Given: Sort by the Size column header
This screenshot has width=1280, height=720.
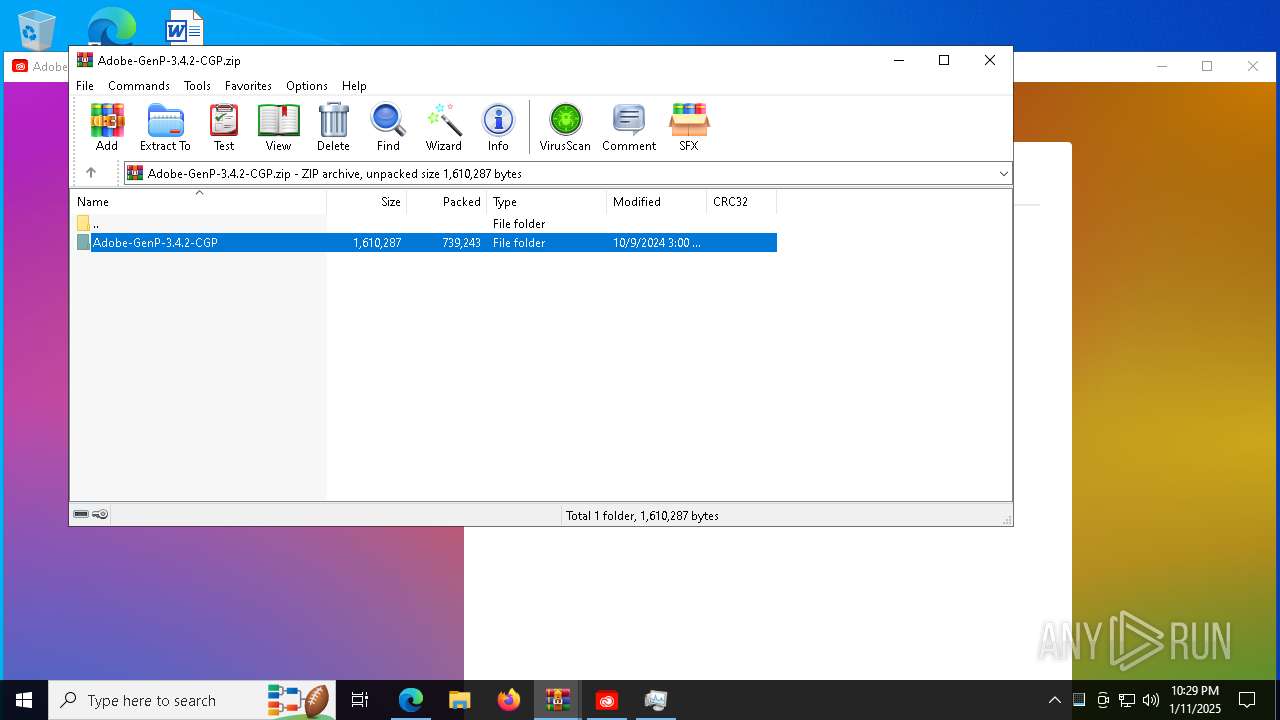Looking at the screenshot, I should point(367,201).
